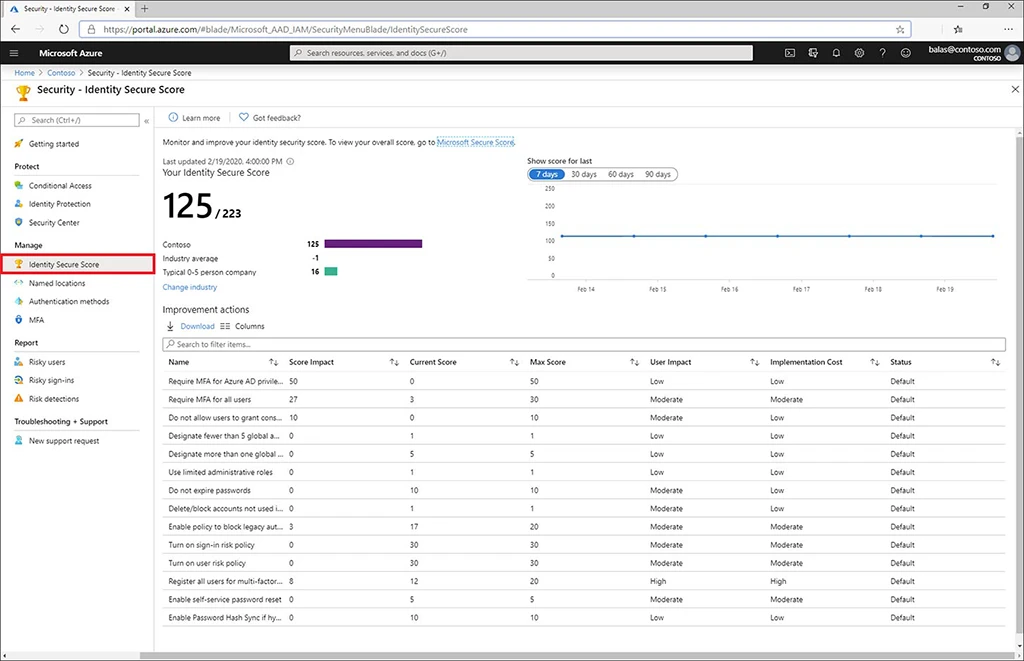Show score for last 30 days
The height and width of the screenshot is (661, 1024).
(584, 174)
